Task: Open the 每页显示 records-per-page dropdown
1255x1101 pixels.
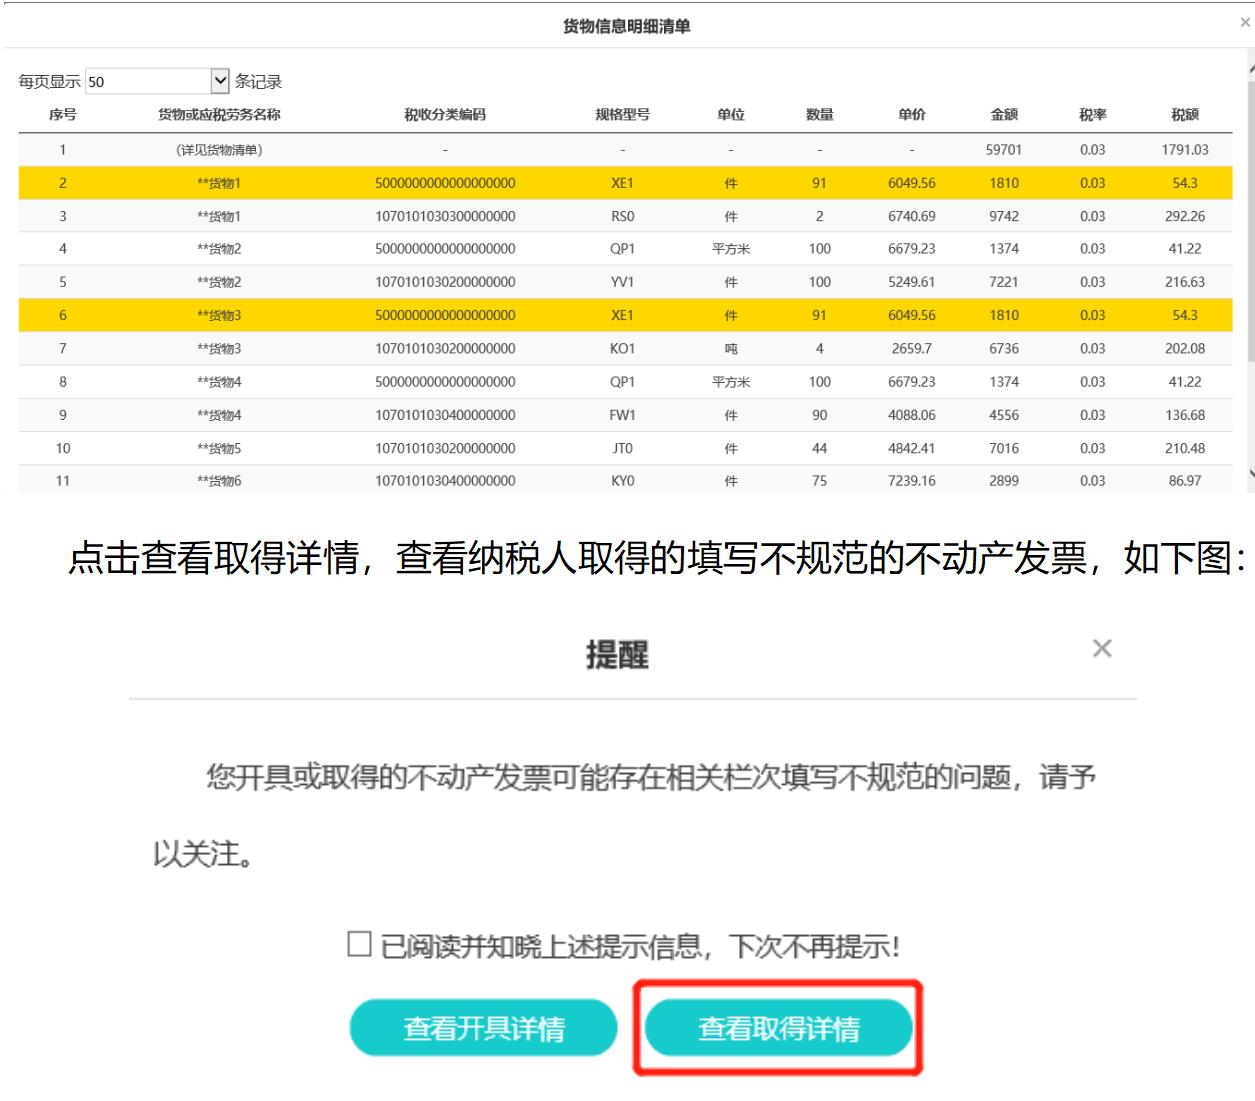Action: [x=158, y=81]
